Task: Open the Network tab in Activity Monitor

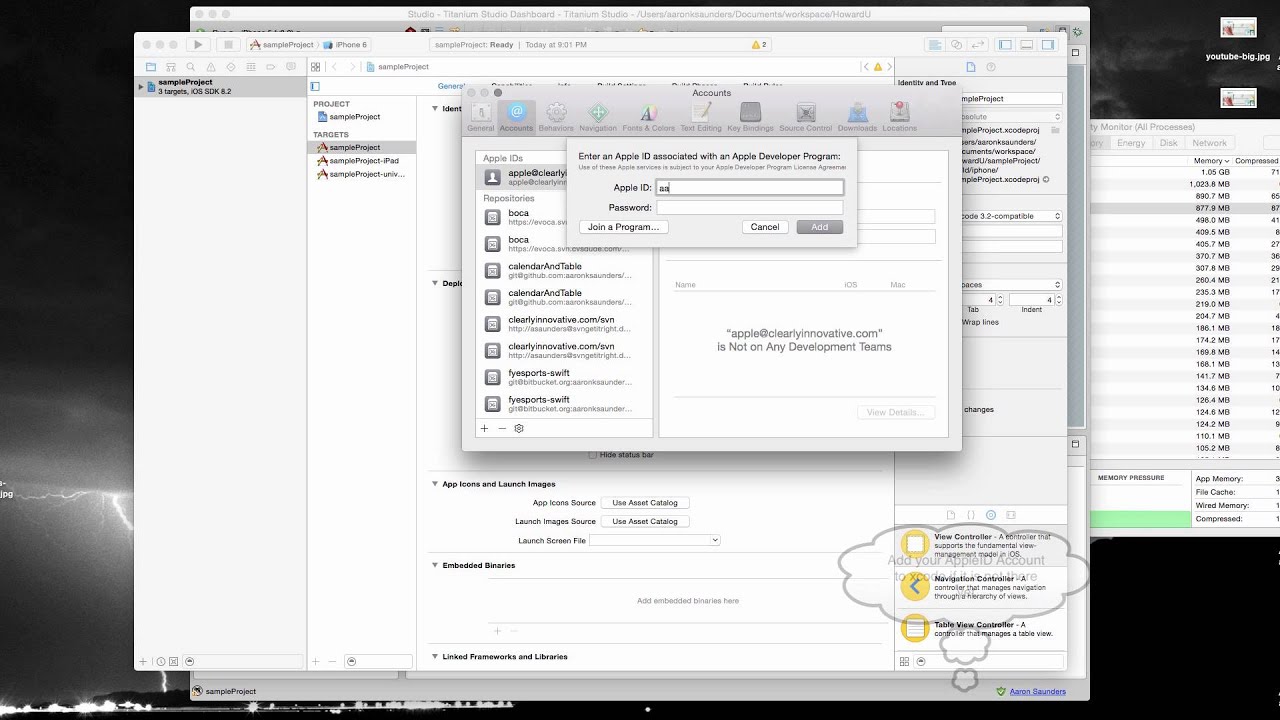Action: coord(1209,143)
